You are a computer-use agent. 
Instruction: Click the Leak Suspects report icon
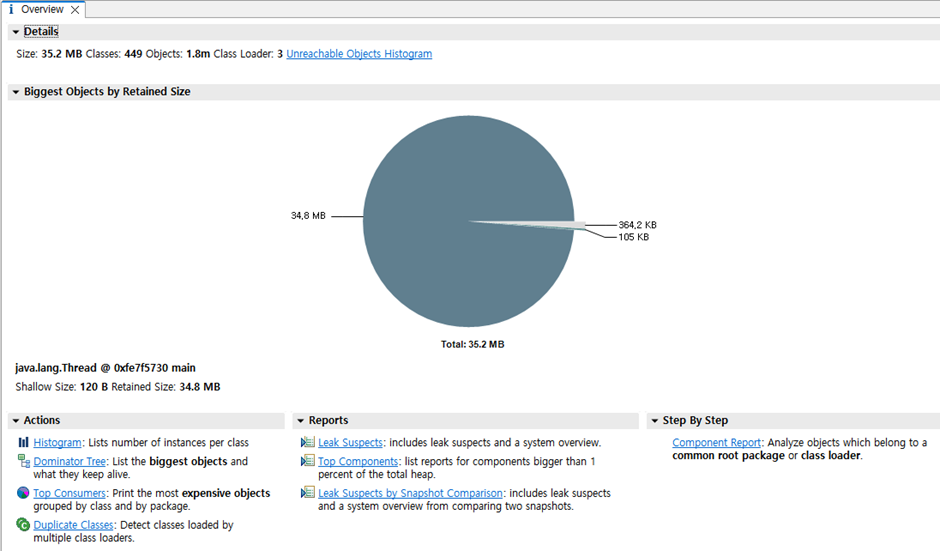[308, 442]
